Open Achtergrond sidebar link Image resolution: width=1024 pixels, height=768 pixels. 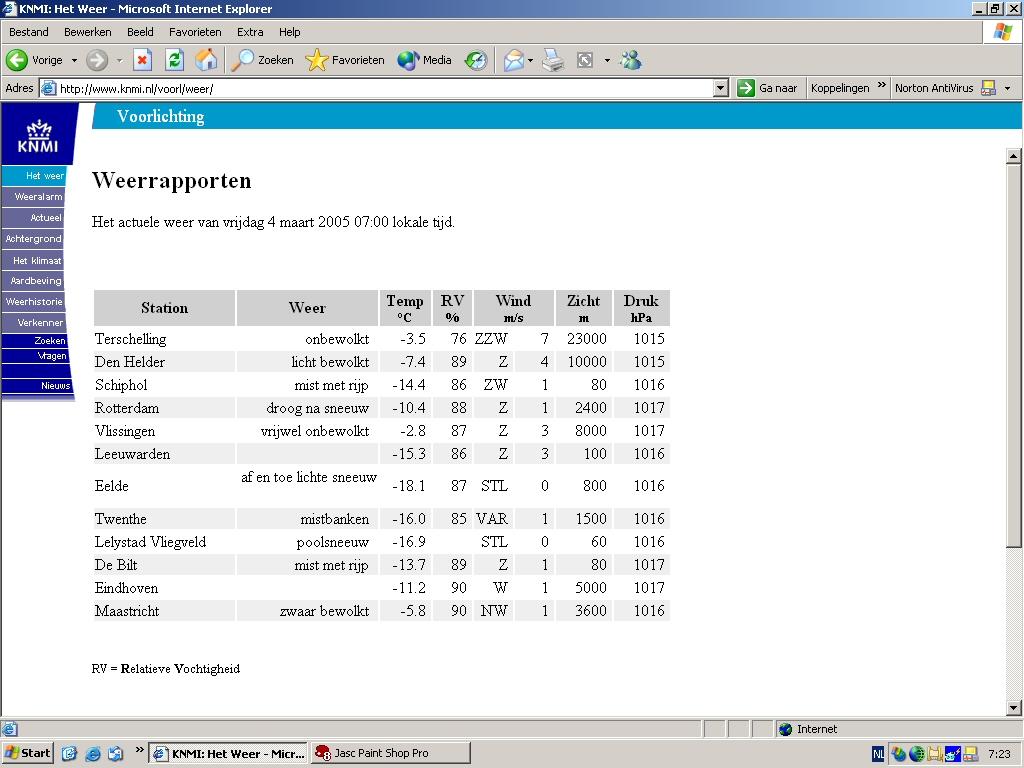33,238
